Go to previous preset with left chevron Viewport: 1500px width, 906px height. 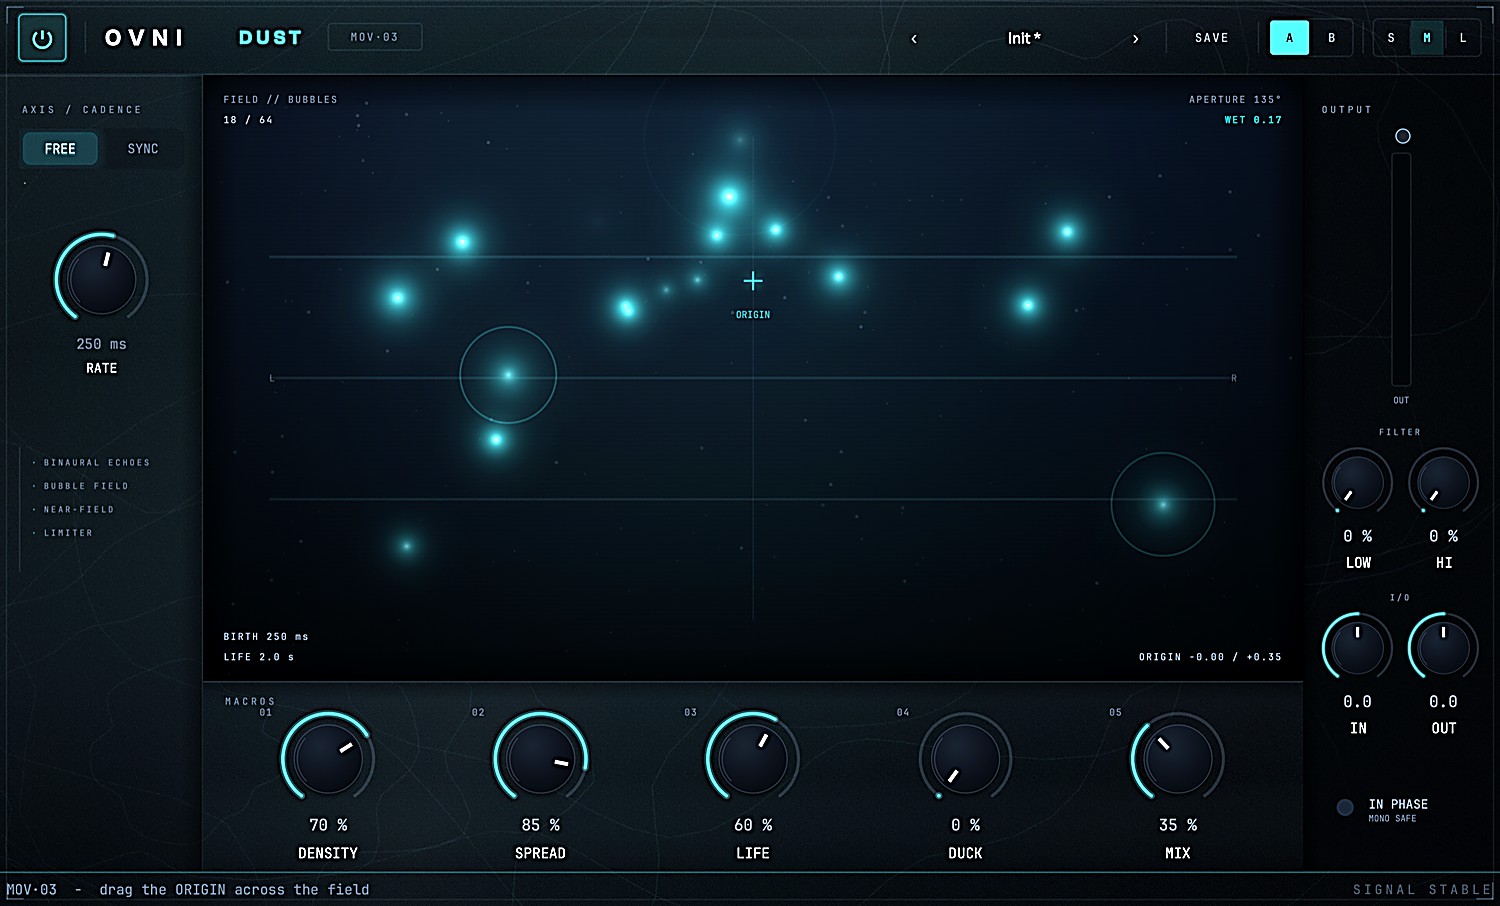(x=914, y=39)
